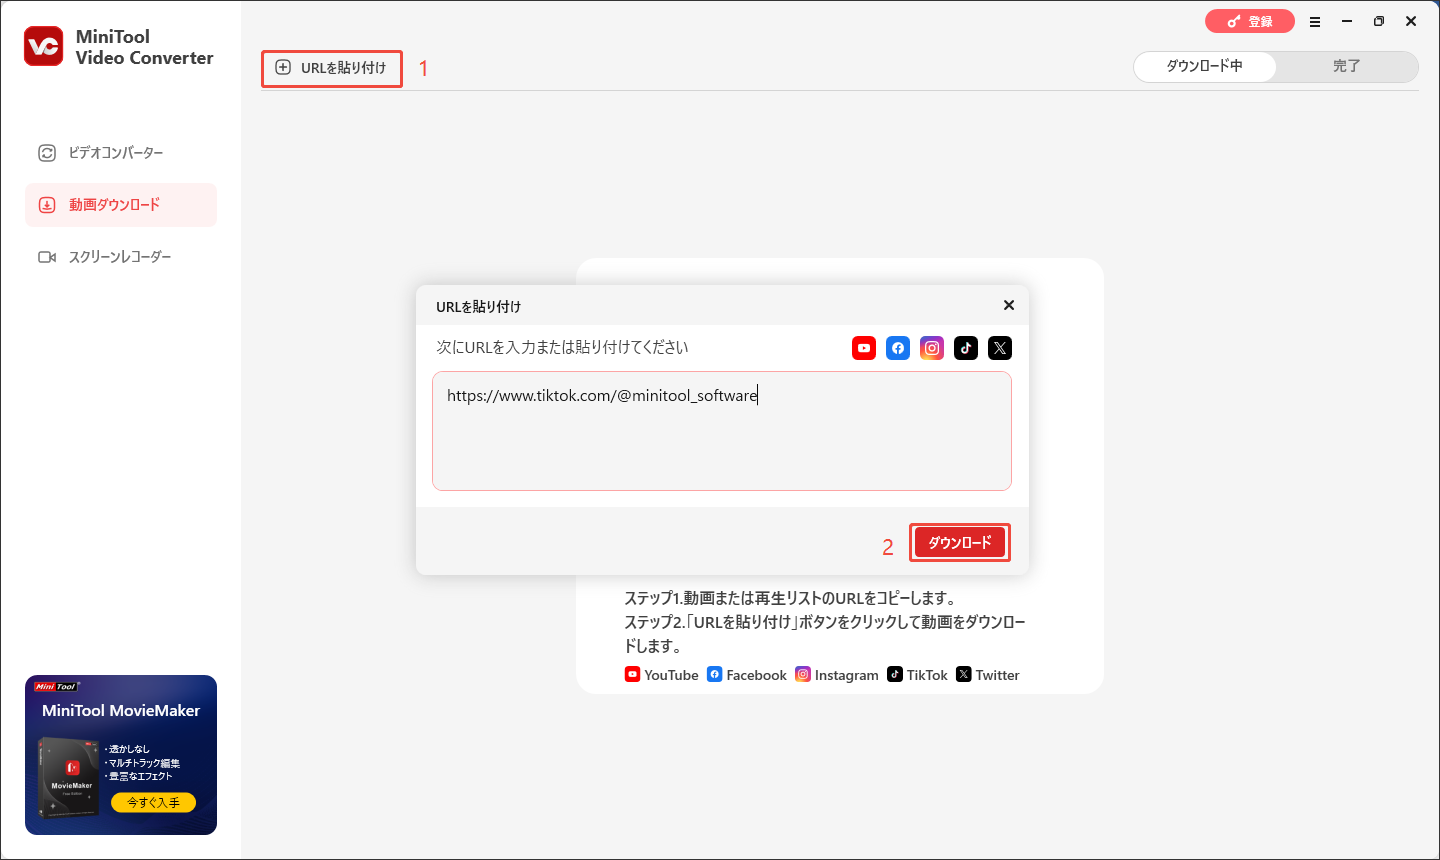Click the ビデオコンバーター sidebar icon
The image size is (1440, 860).
(47, 153)
